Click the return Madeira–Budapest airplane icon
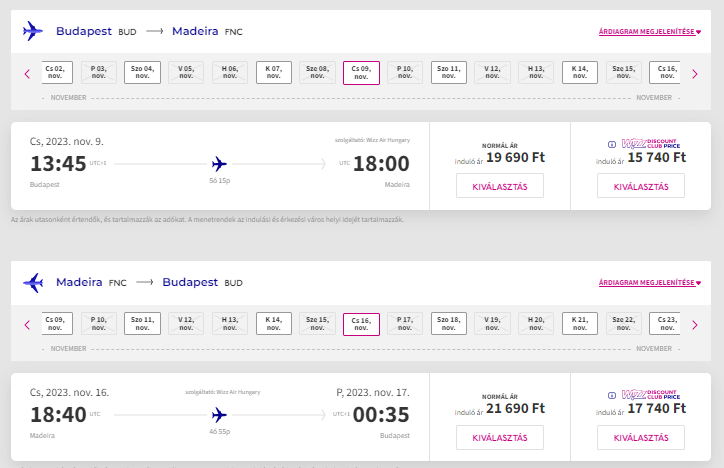This screenshot has height=468, width=724. click(33, 282)
